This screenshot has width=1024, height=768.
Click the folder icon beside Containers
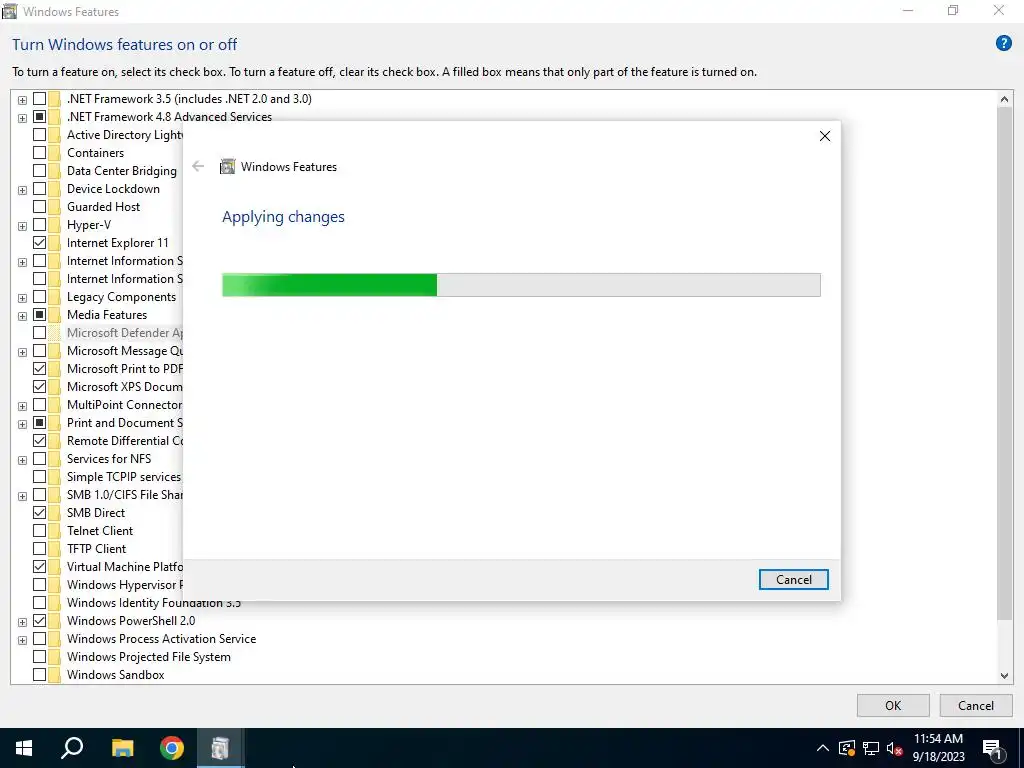(x=54, y=153)
